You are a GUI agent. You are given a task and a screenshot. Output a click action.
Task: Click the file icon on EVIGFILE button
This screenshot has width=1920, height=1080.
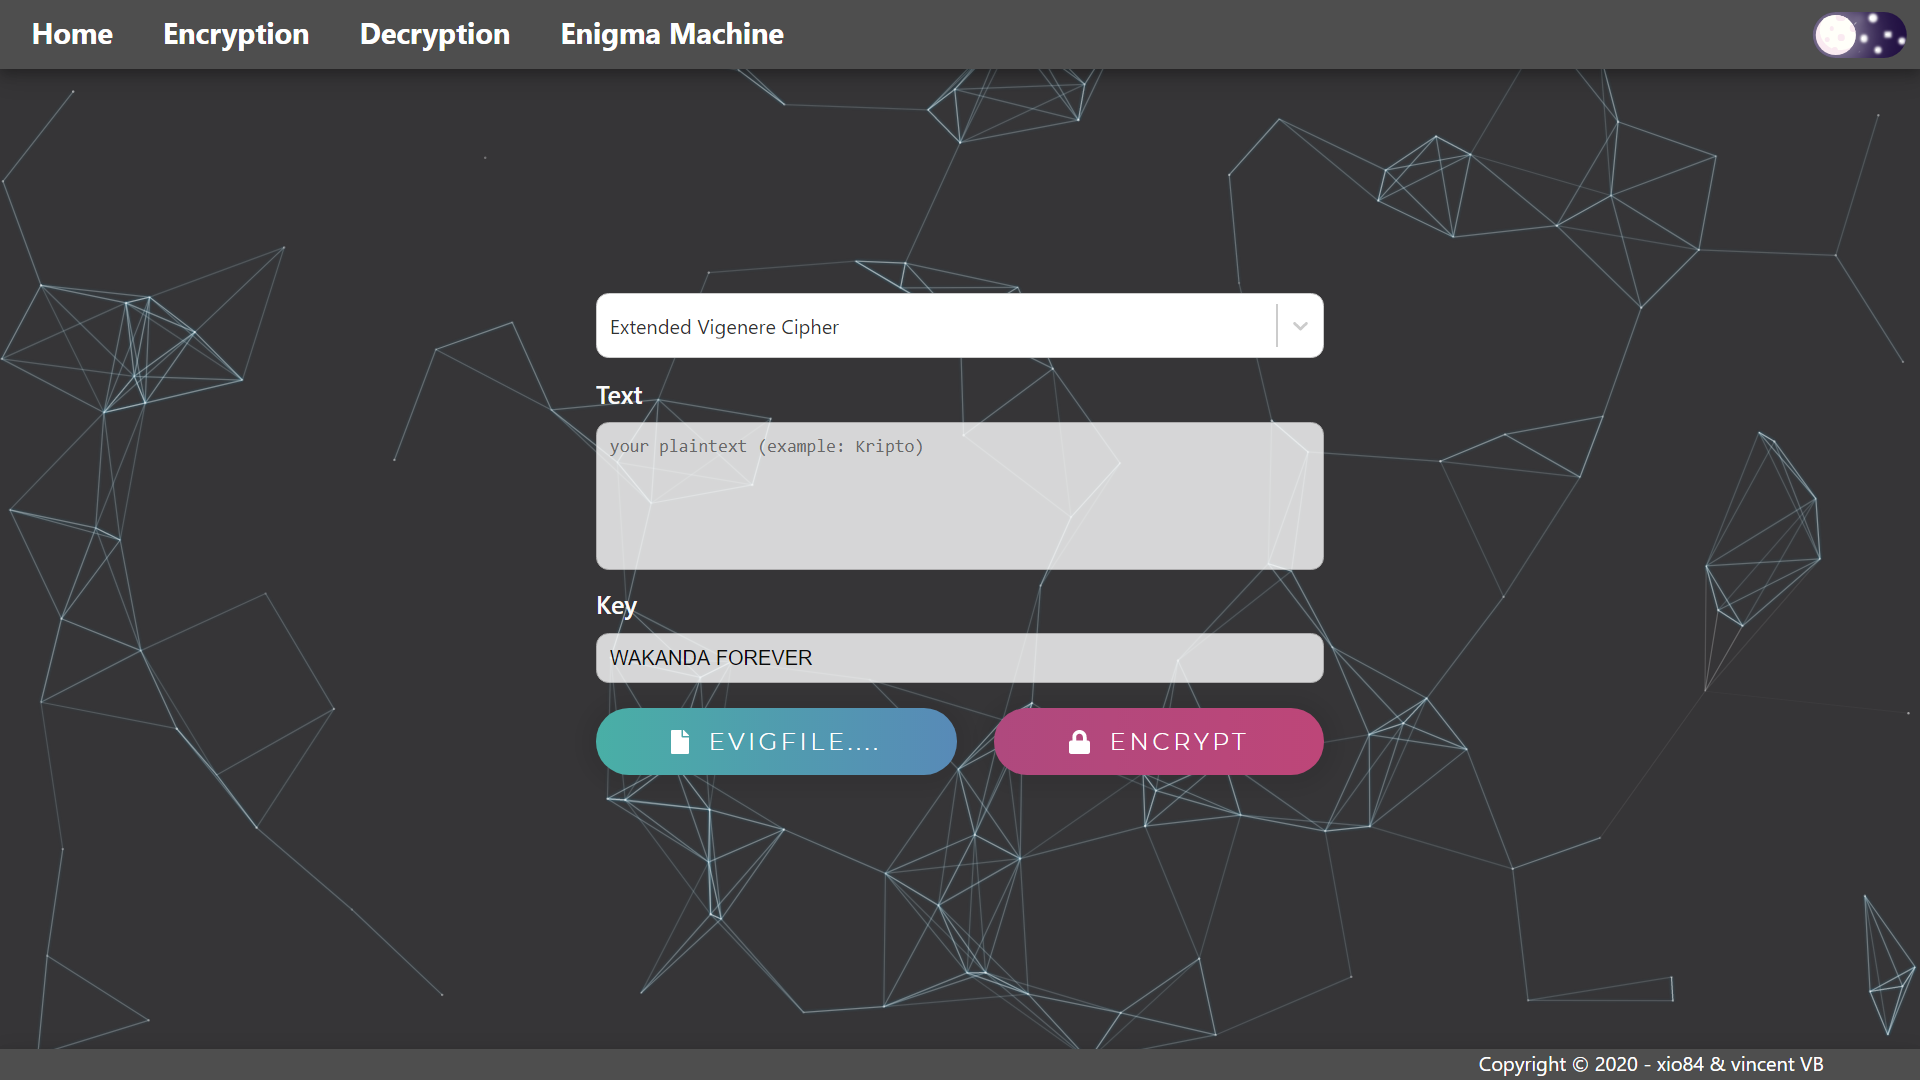(x=680, y=742)
